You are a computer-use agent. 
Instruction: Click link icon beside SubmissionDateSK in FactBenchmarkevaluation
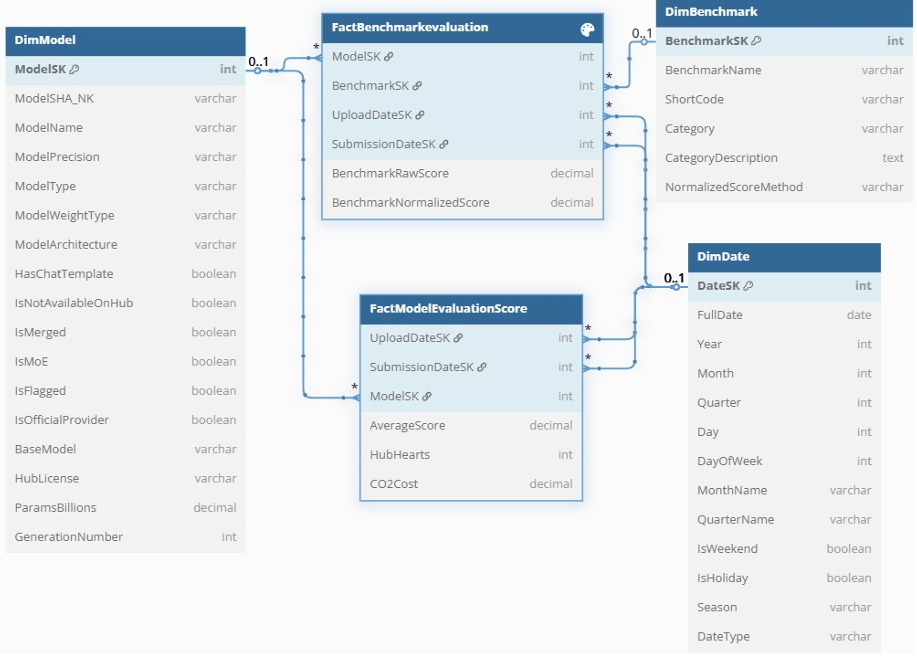443,144
